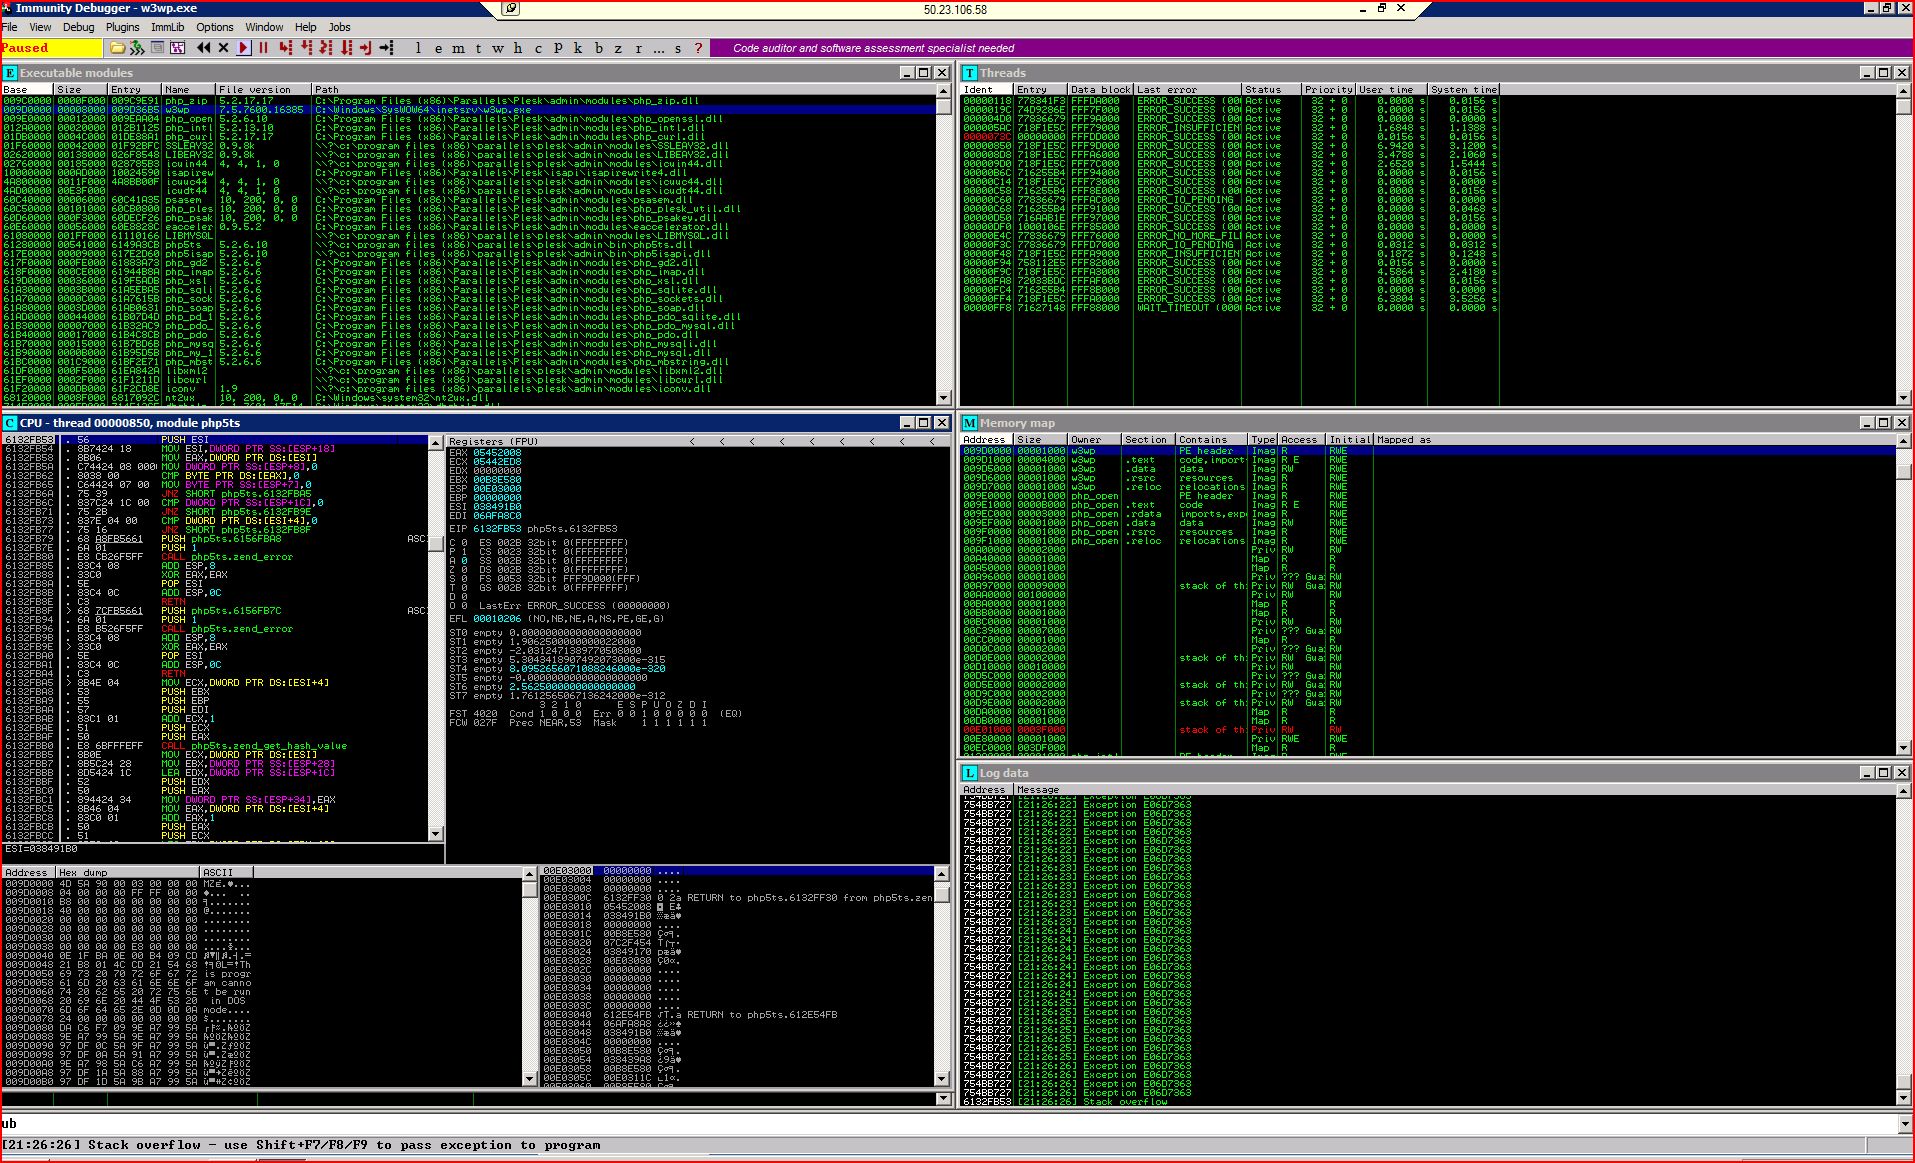Select the ESP register value 00E03000

(x=497, y=488)
